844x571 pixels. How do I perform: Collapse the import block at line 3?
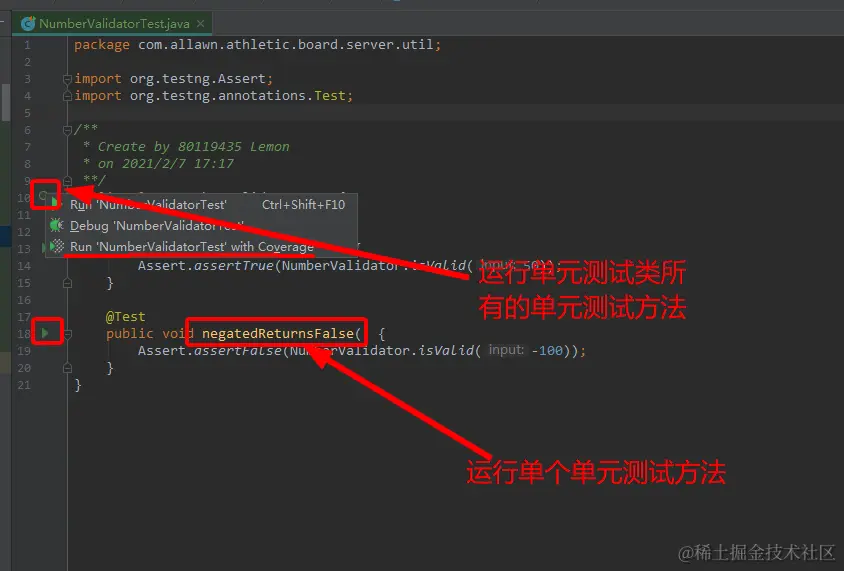coord(67,79)
